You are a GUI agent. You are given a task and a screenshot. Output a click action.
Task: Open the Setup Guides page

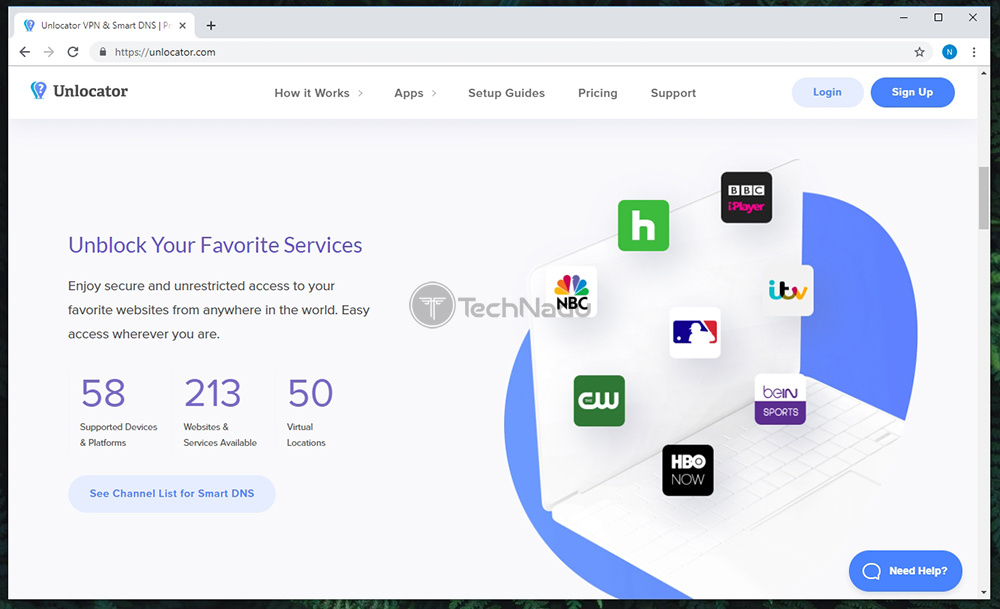[506, 93]
